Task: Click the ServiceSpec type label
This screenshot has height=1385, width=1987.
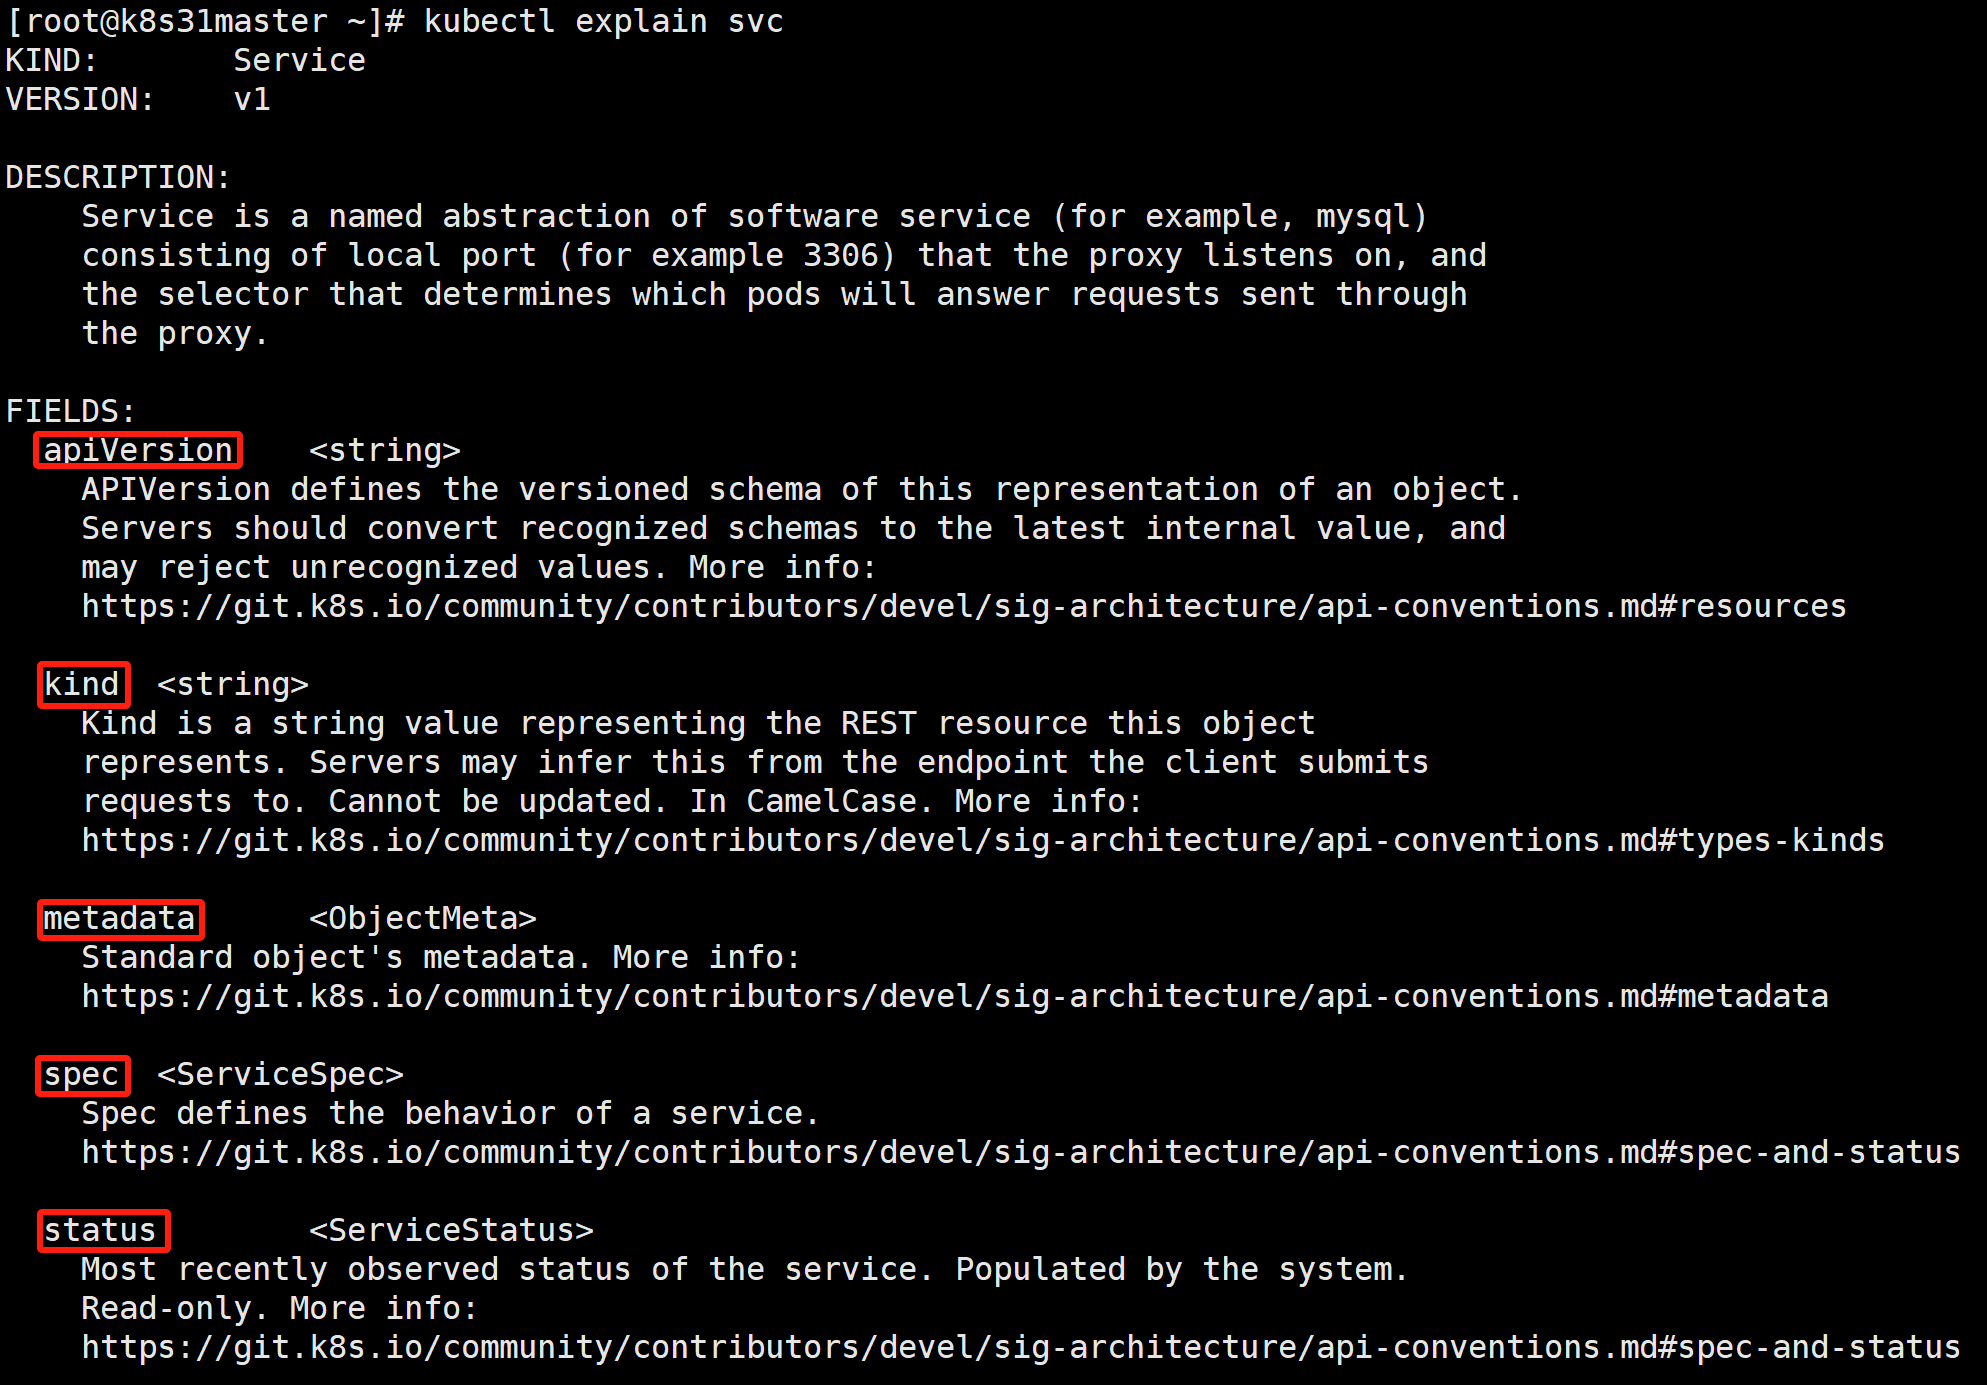Action: click(281, 1074)
